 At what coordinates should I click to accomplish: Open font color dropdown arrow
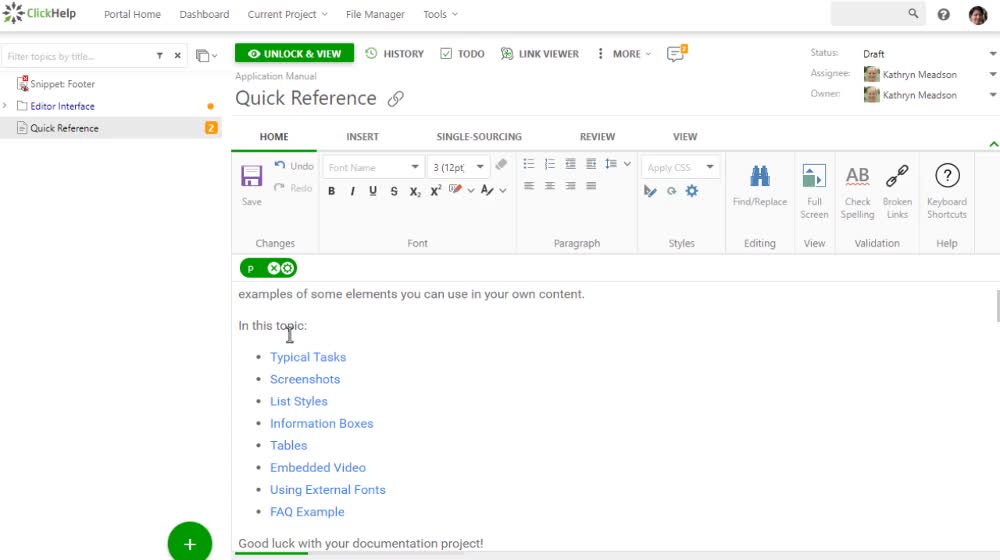[x=503, y=190]
